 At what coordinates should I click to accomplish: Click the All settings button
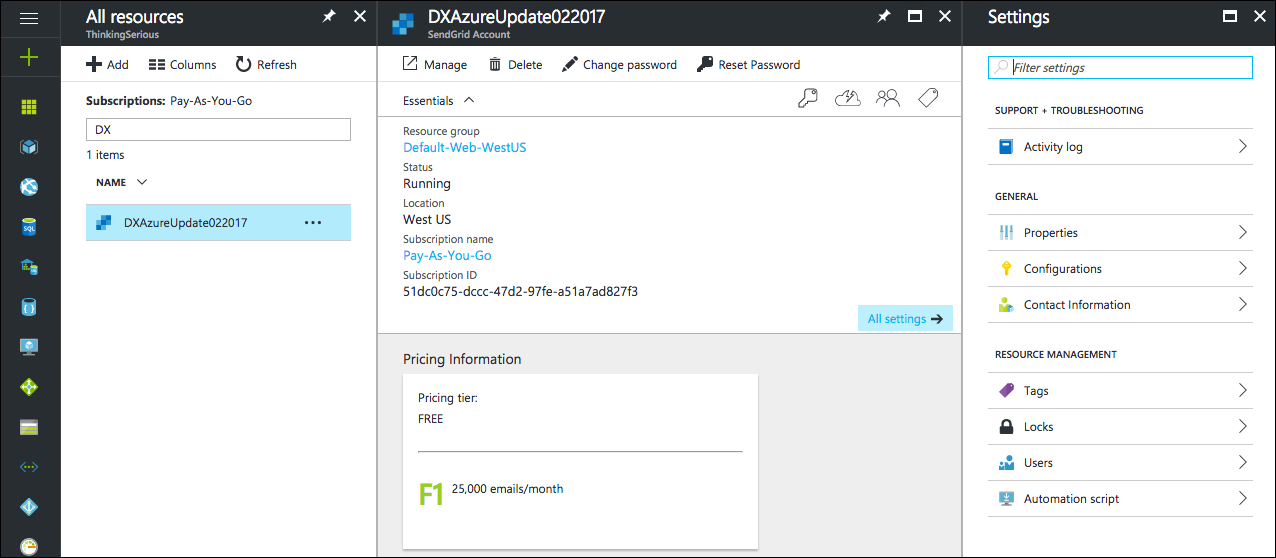905,318
